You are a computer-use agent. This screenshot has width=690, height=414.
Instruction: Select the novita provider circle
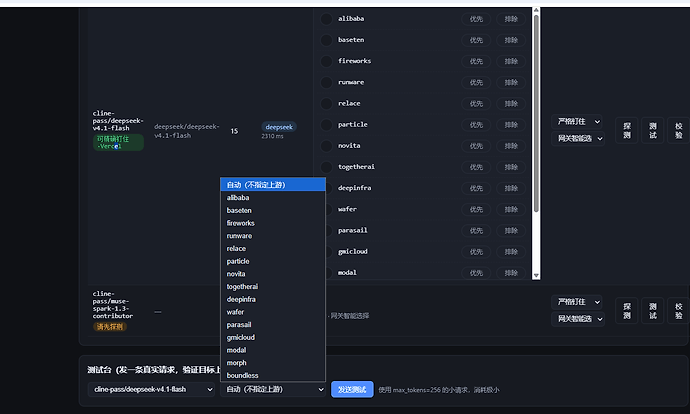pos(326,146)
